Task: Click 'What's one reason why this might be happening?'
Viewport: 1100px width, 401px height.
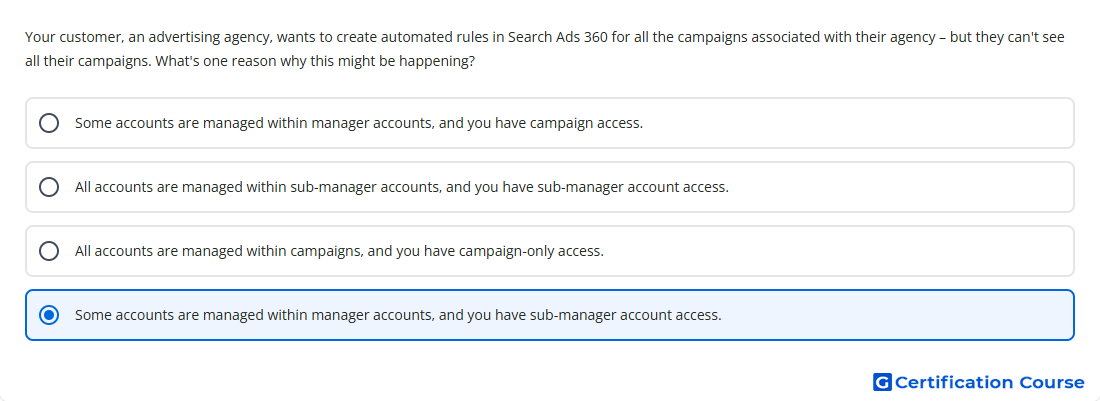Action: (x=315, y=61)
